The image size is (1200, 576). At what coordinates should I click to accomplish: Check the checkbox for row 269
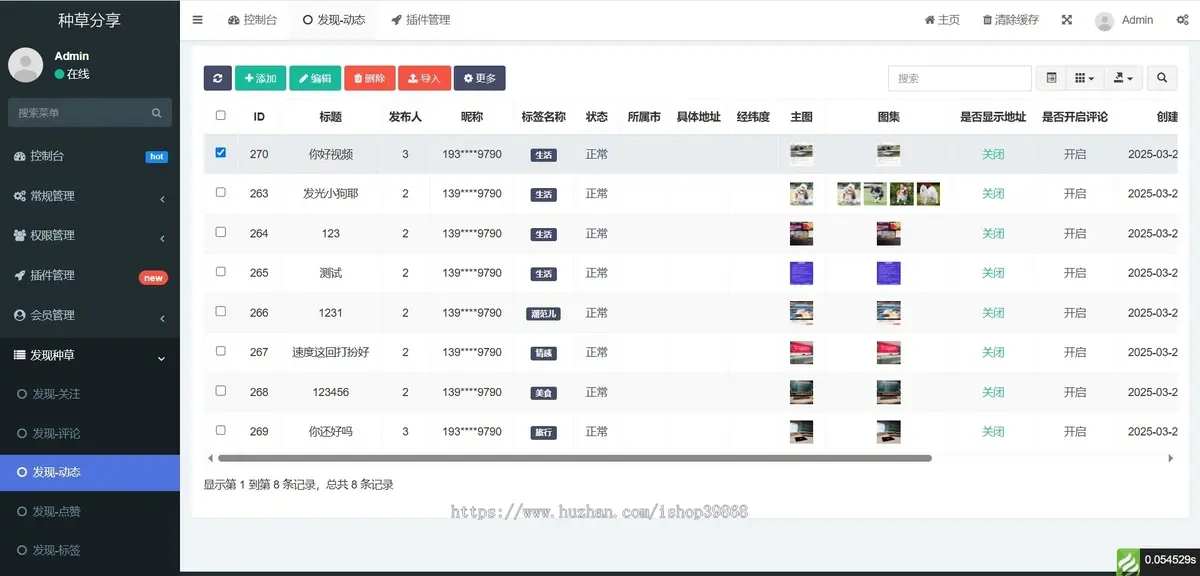pos(221,430)
